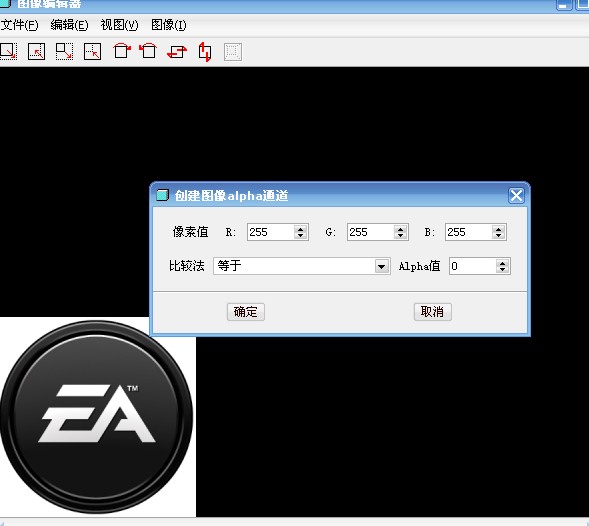Click the Alpha值 label
589x526 pixels.
point(419,266)
